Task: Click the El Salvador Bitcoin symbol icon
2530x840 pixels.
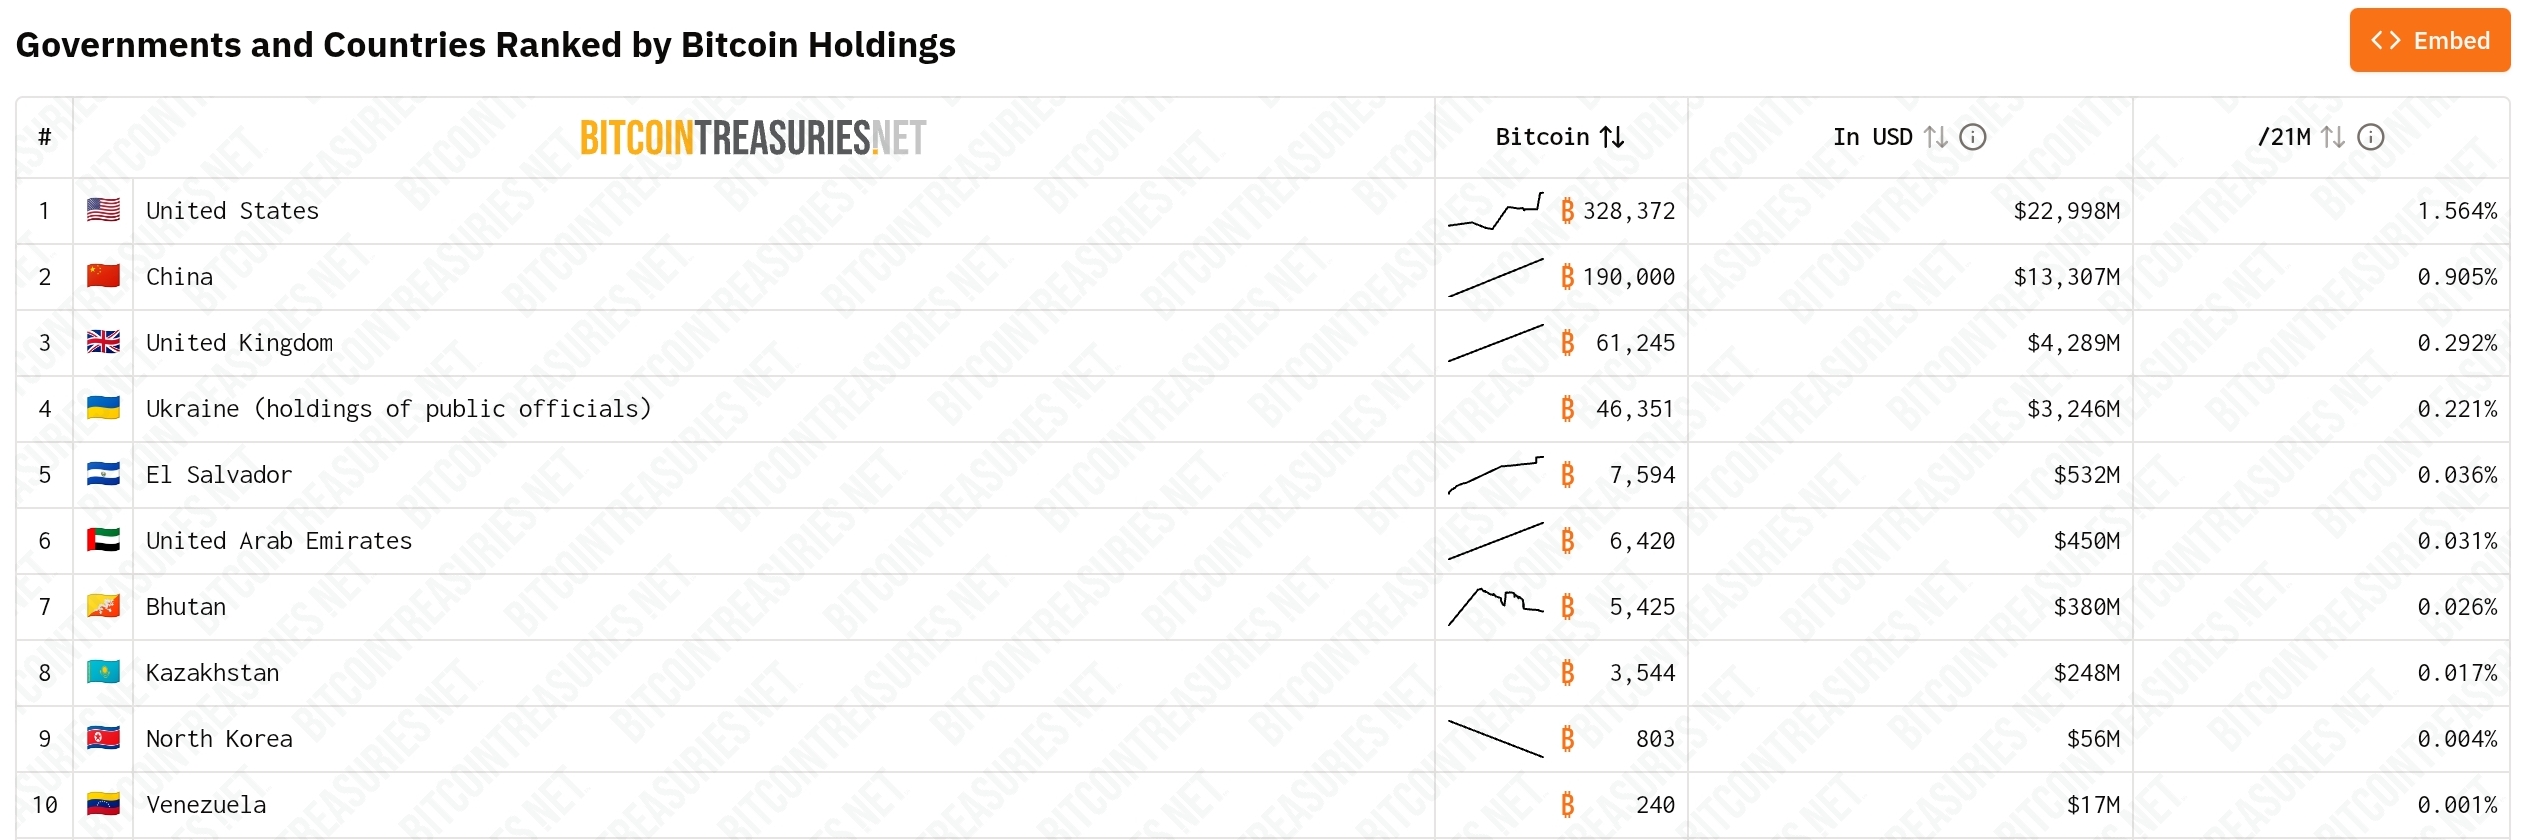Action: (x=1567, y=475)
